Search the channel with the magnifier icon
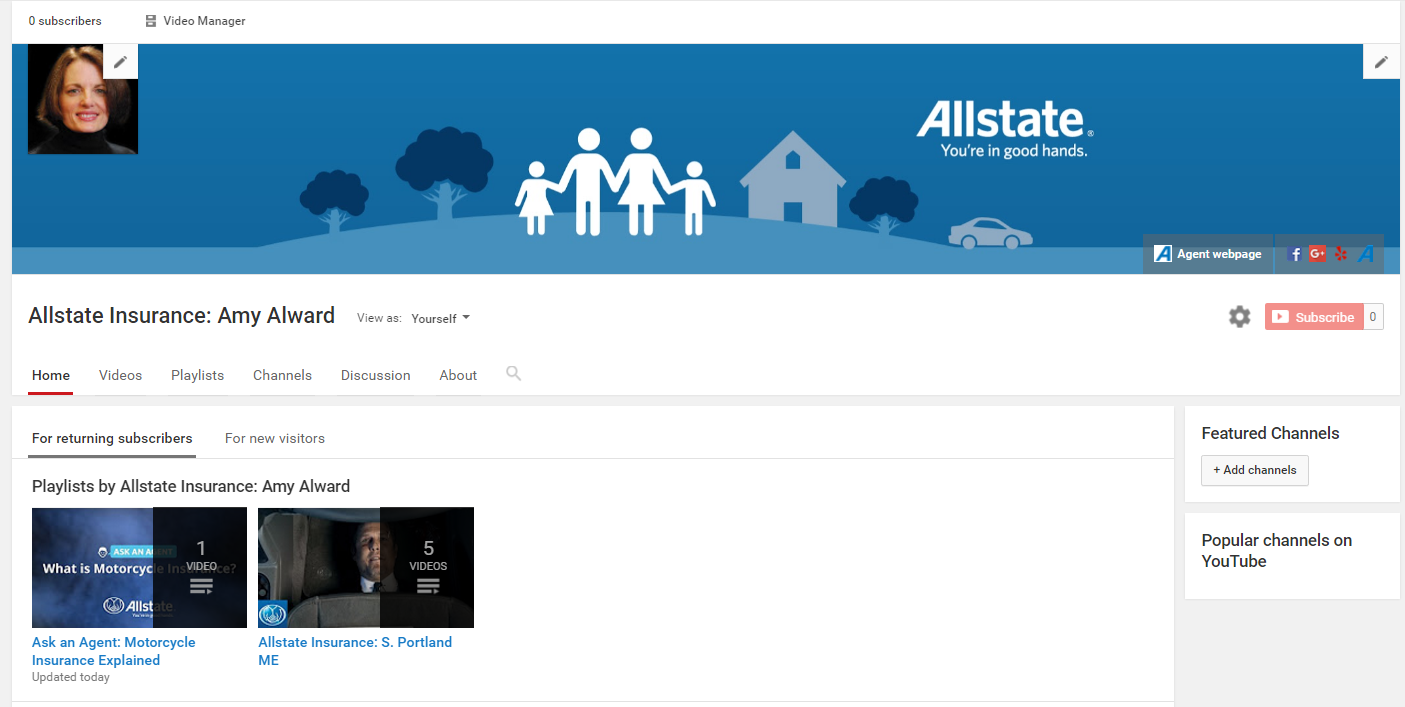 click(x=514, y=374)
